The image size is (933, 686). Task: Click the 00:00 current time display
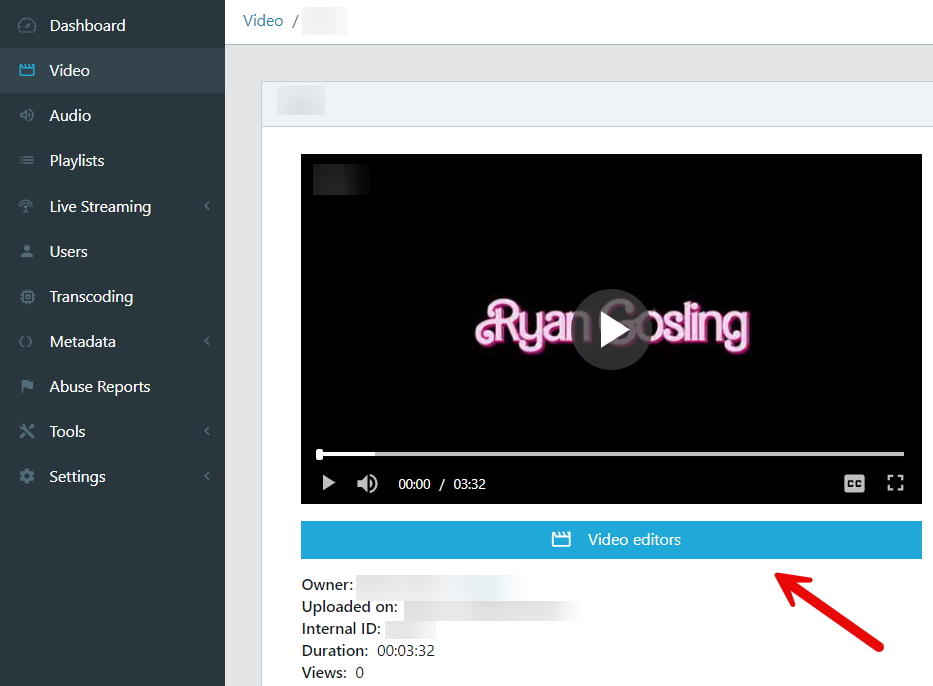(414, 484)
